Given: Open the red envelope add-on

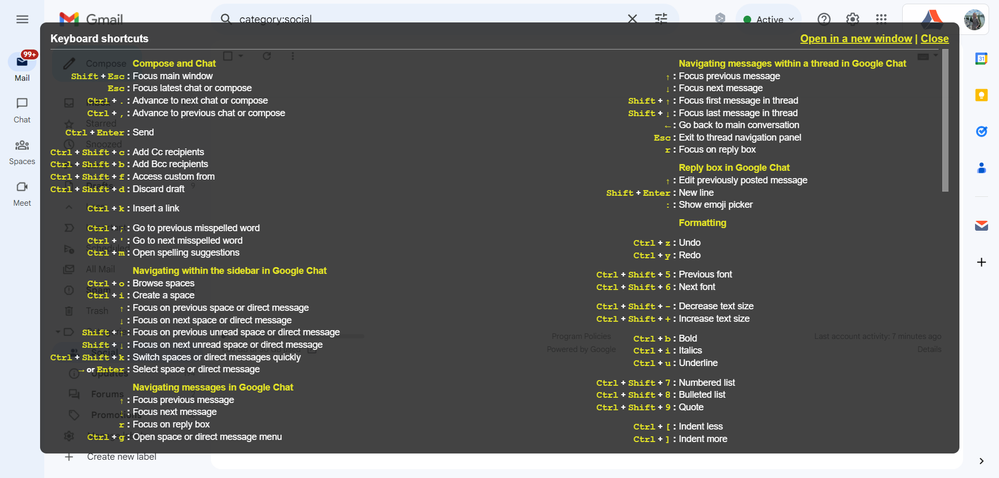Looking at the screenshot, I should pos(981,225).
